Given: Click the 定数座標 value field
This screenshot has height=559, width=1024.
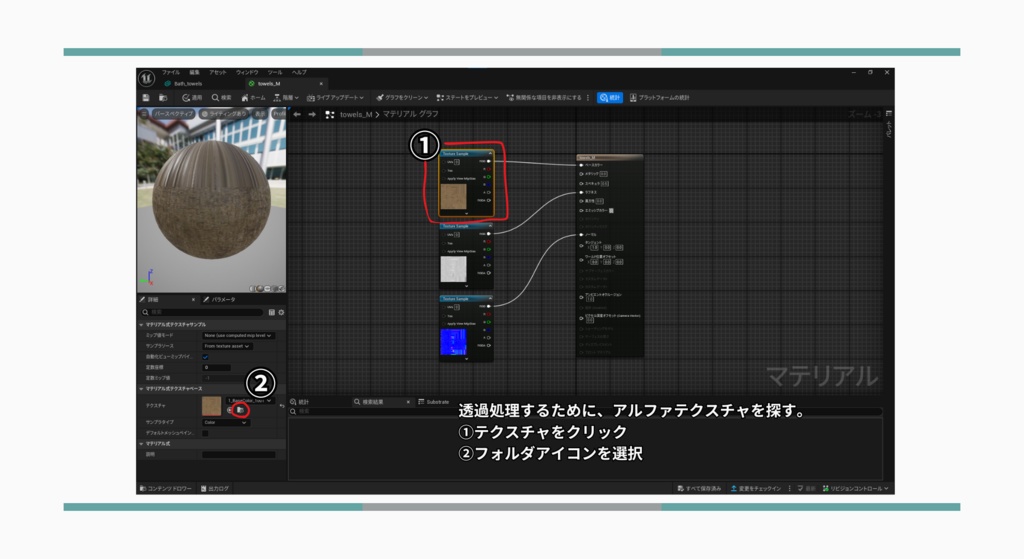Looking at the screenshot, I should (216, 368).
